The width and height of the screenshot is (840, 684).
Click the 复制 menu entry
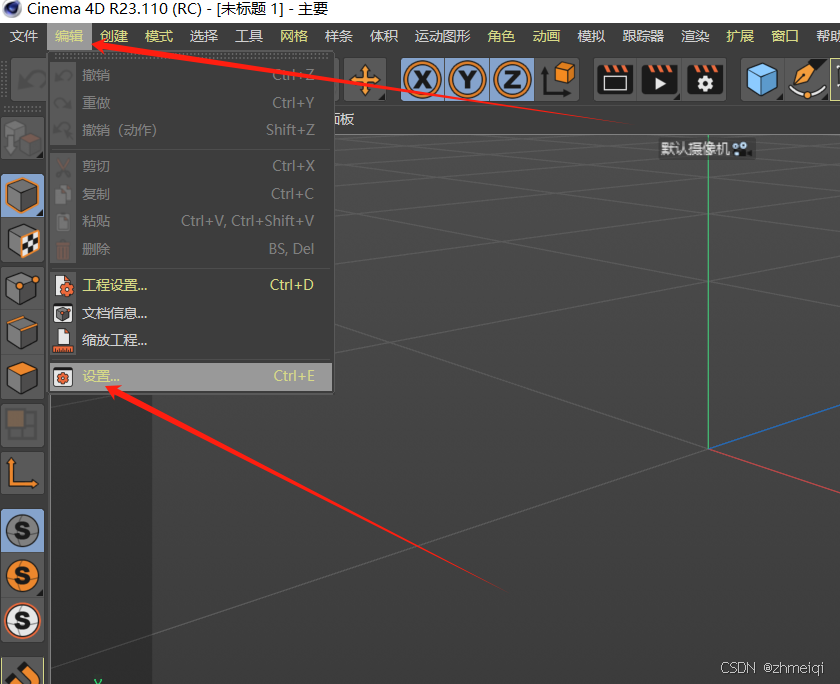[x=191, y=194]
